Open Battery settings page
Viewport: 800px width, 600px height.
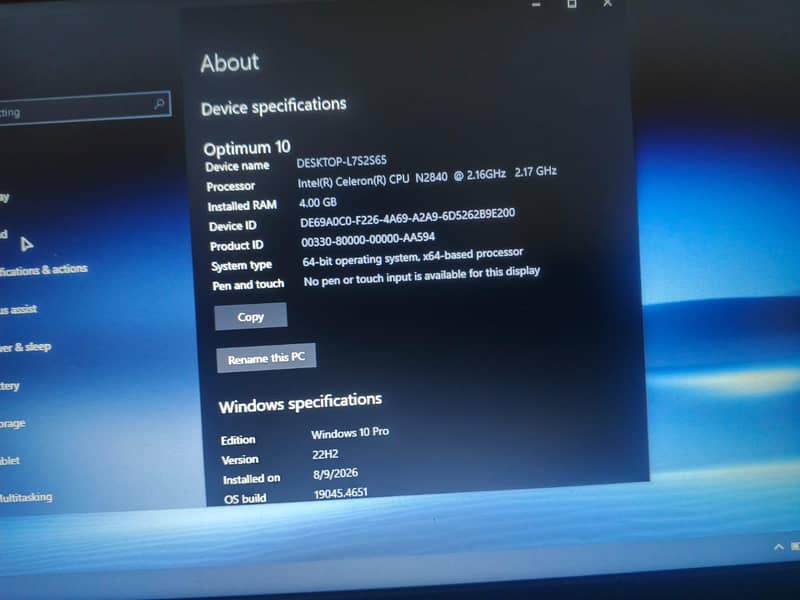(x=10, y=386)
